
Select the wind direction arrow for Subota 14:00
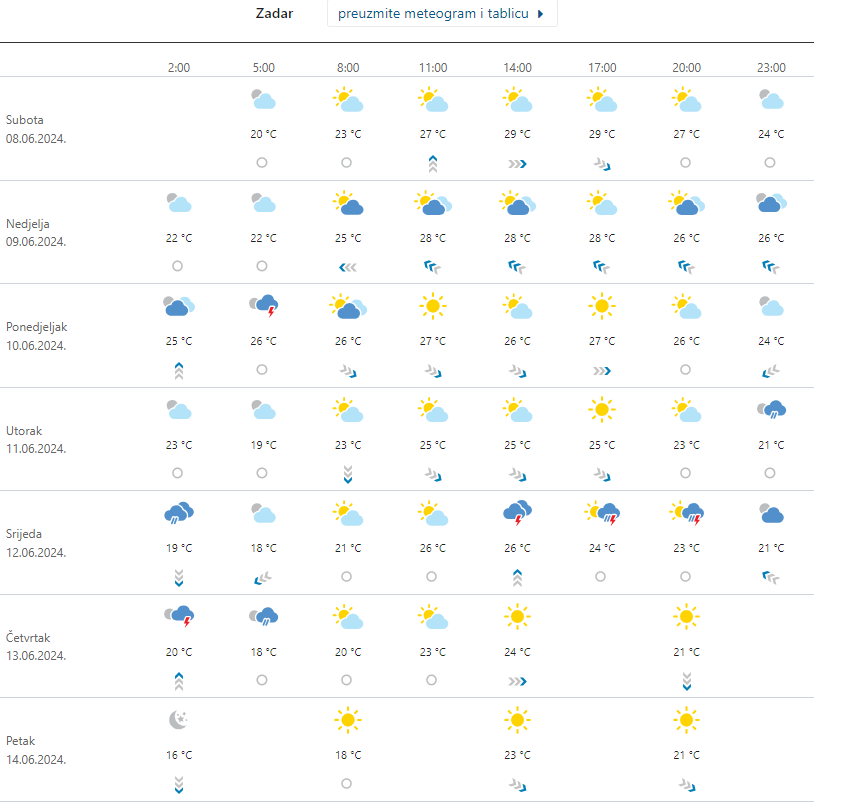pos(517,163)
